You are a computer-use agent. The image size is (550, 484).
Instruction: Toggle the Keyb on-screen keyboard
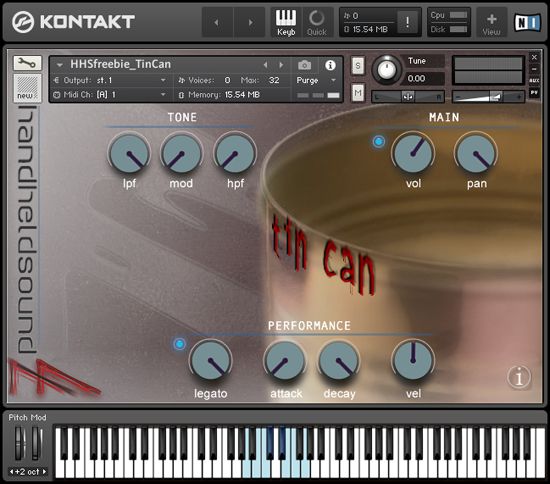click(x=286, y=22)
